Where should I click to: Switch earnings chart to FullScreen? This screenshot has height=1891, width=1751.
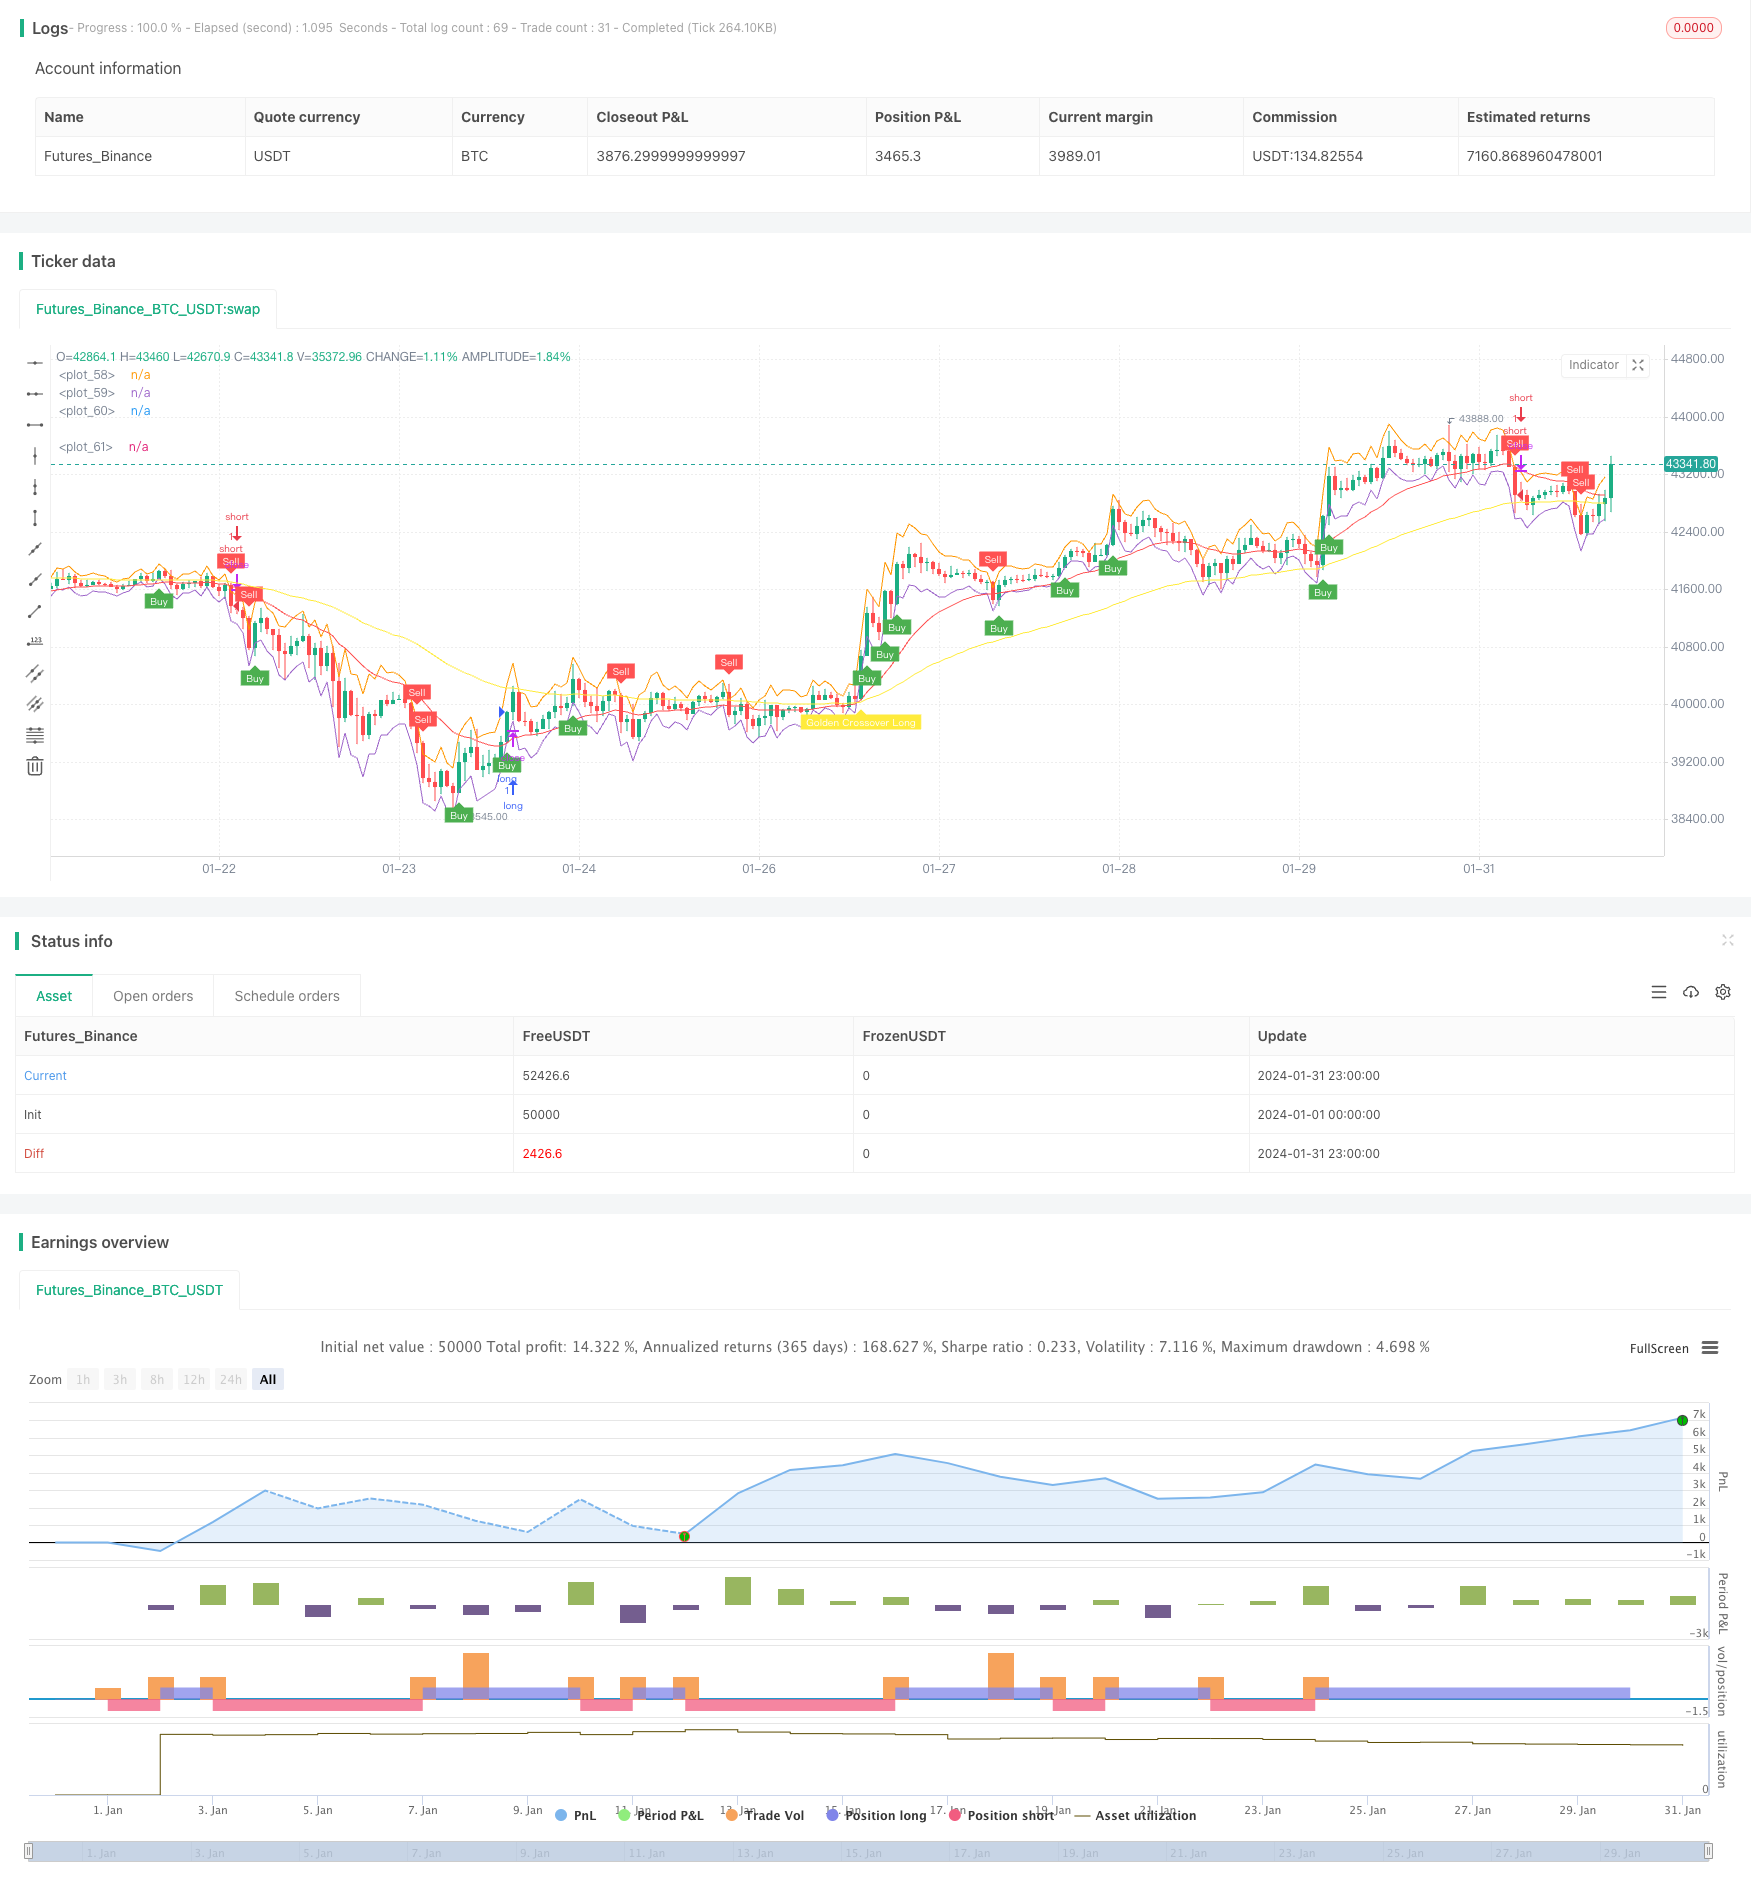(1659, 1348)
